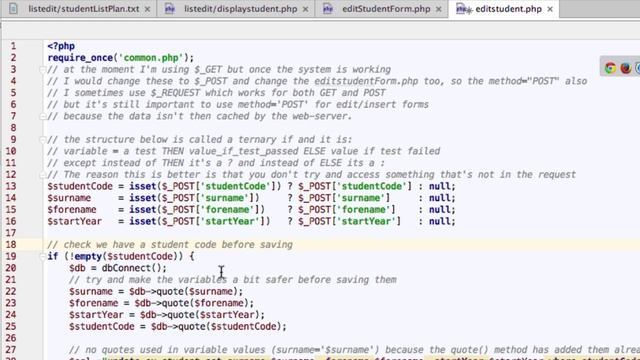Click comment about ternary if on line 9
The image size is (640, 360).
pyautogui.click(x=200, y=140)
